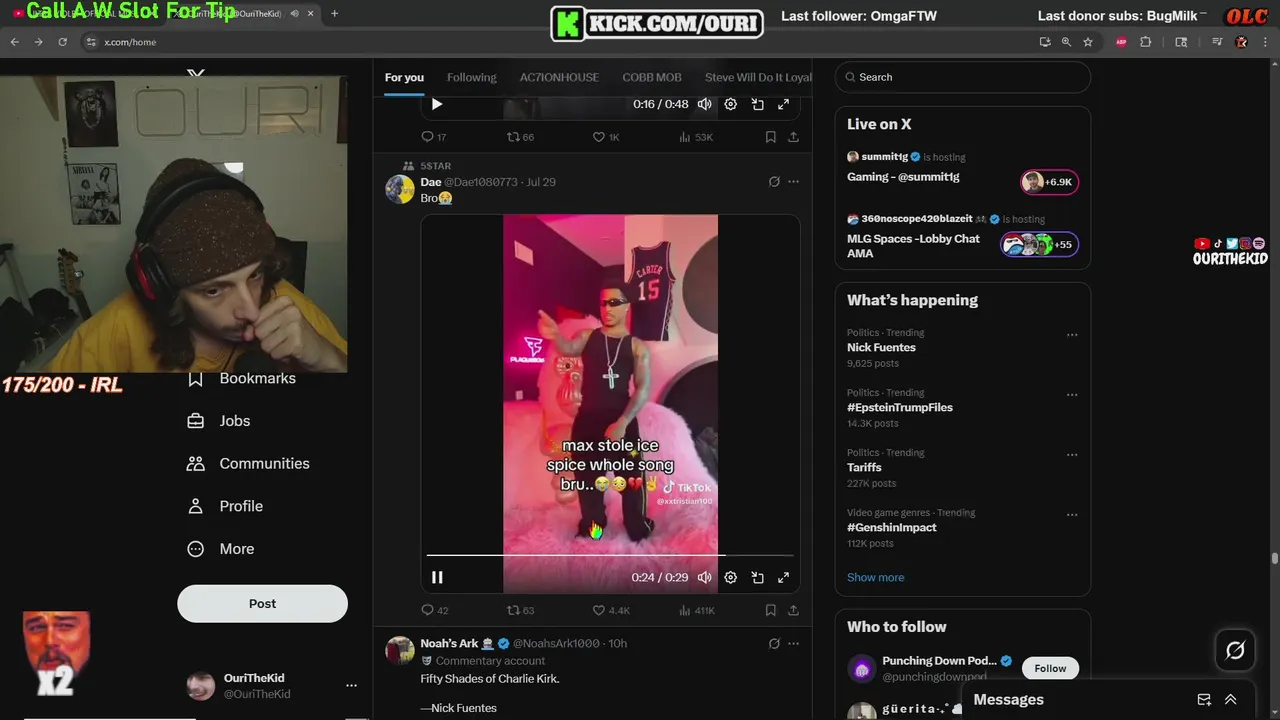Click the Post button
1280x720 pixels.
coord(263,604)
